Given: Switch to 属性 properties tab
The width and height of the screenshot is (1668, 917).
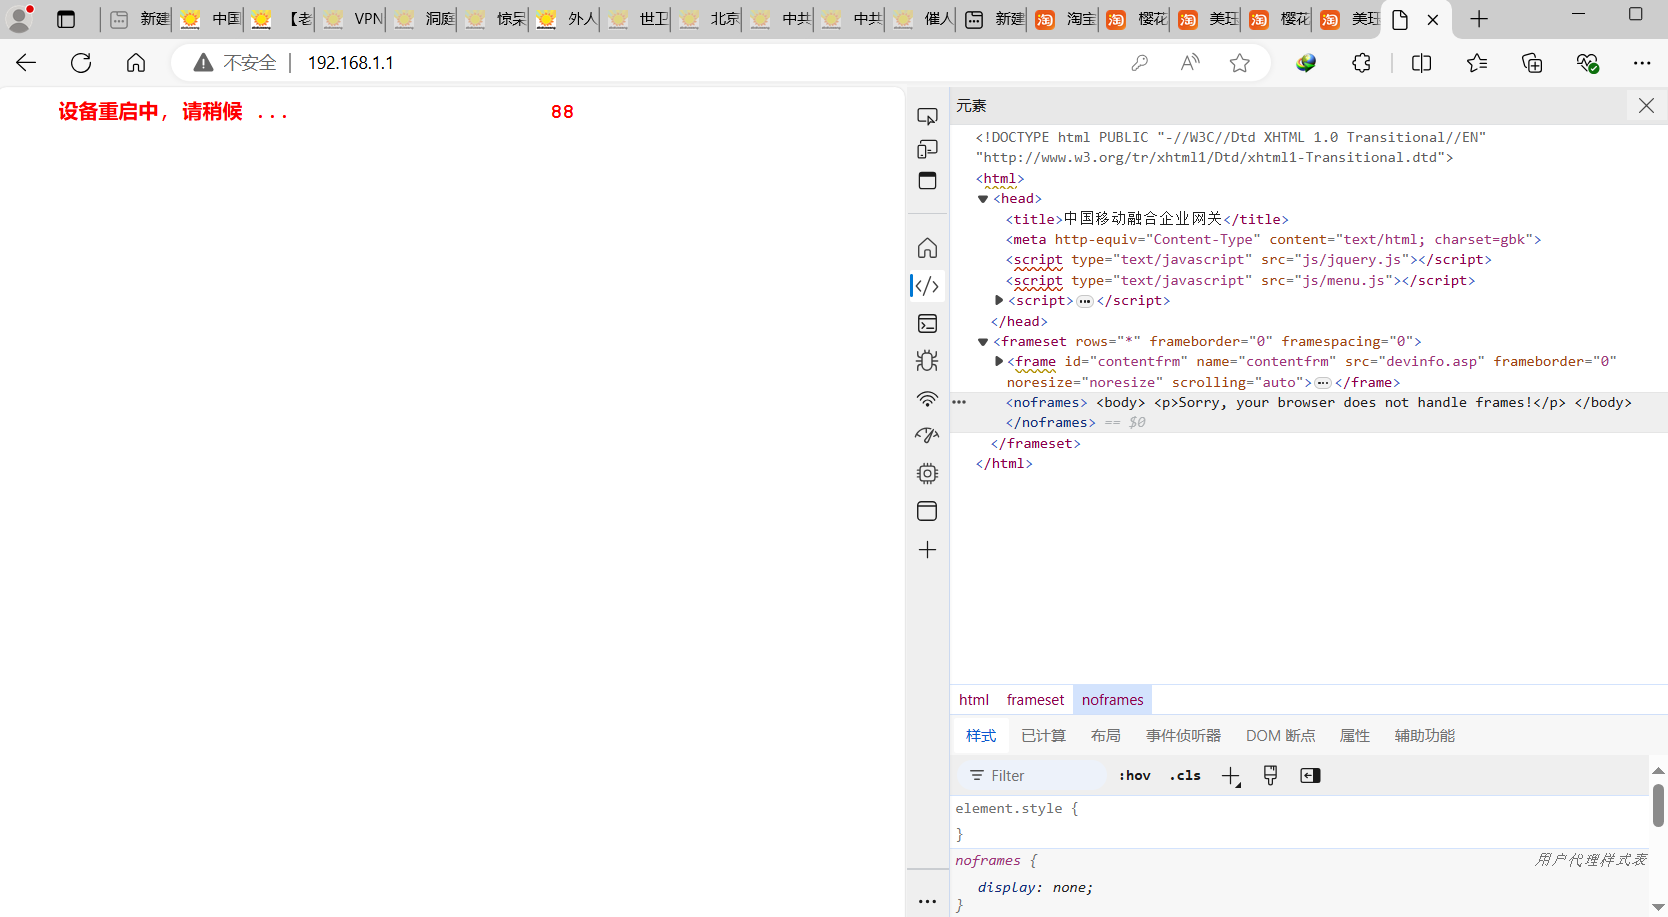Looking at the screenshot, I should [x=1354, y=736].
